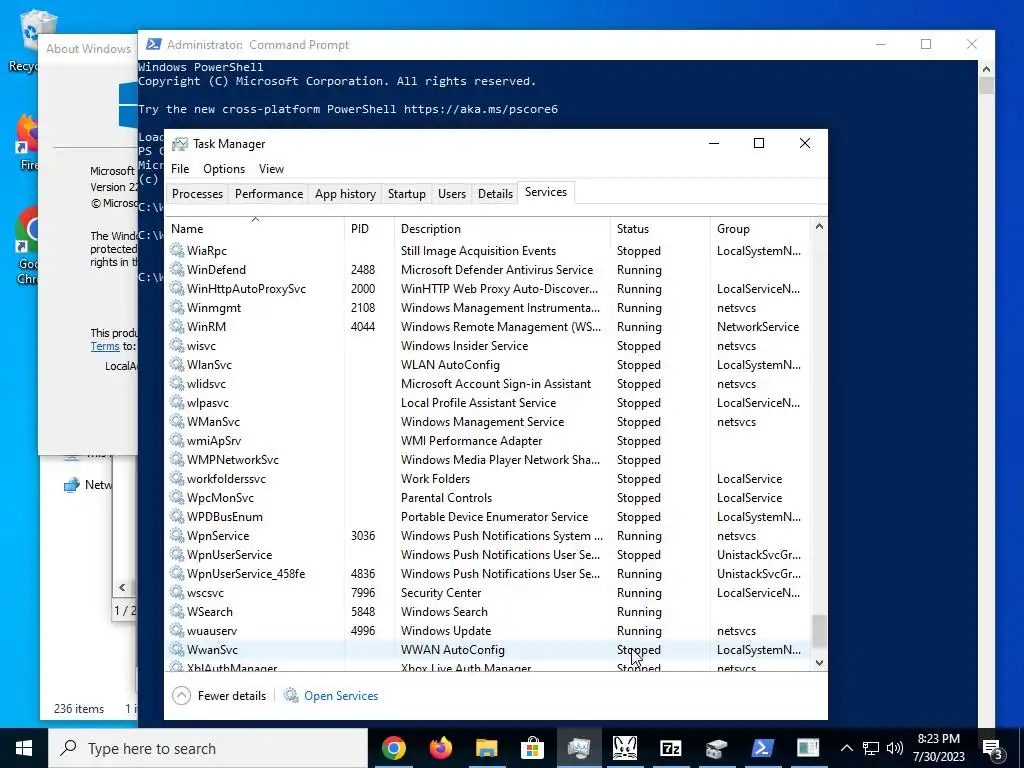1024x768 pixels.
Task: Click services list scroll up arrow
Action: point(819,226)
